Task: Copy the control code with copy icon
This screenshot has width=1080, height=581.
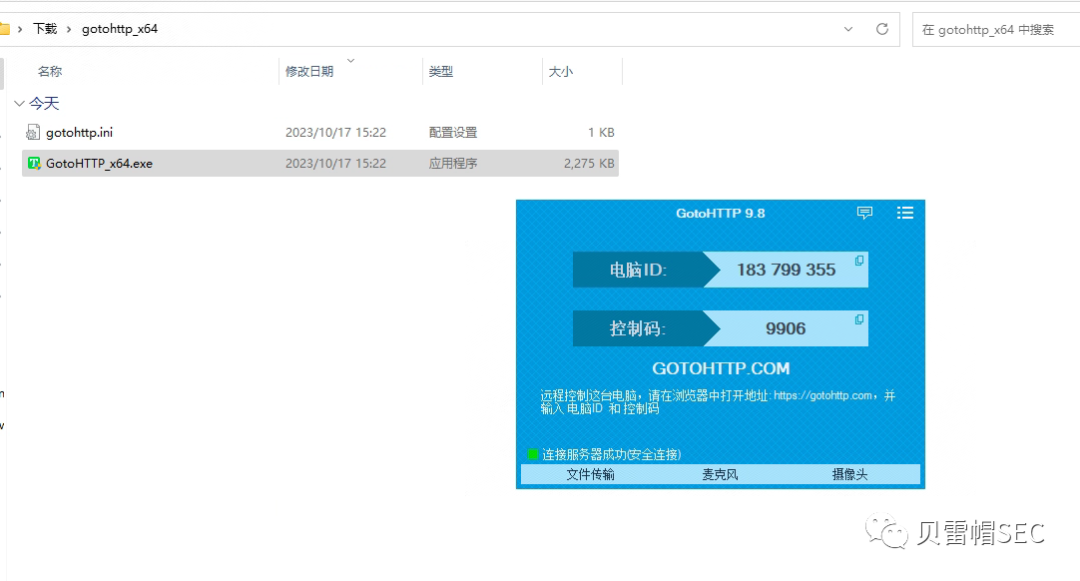Action: 859,319
